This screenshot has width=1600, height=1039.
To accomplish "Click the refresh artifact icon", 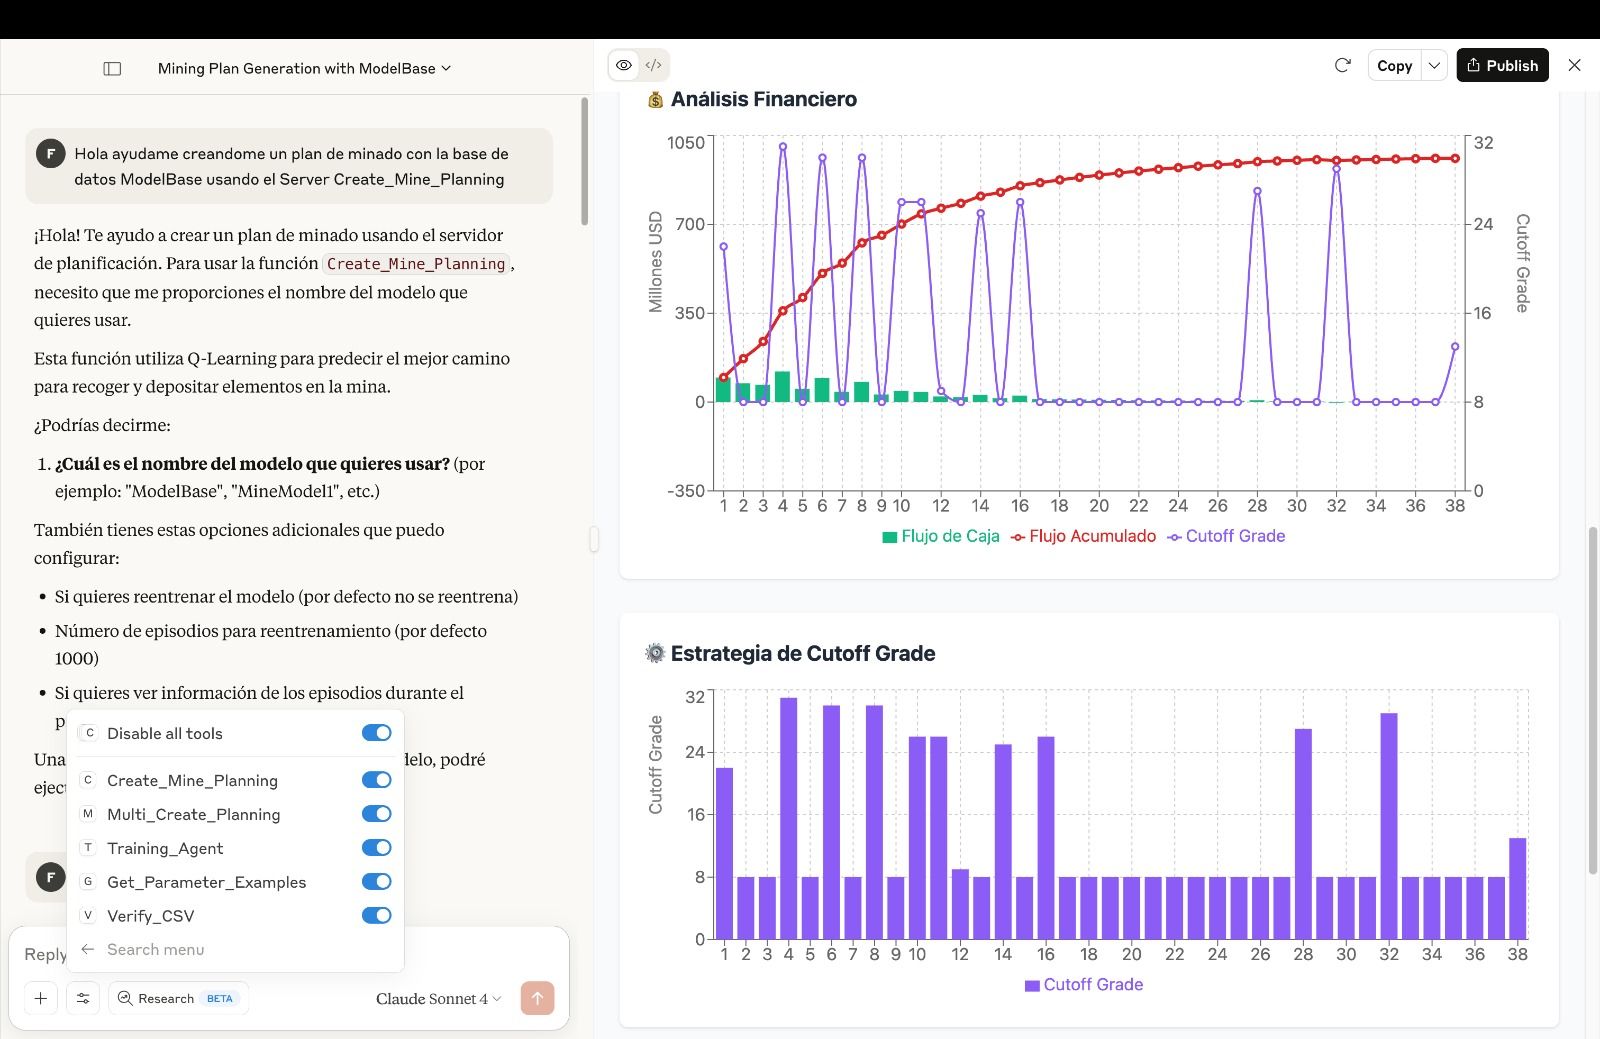I will 1342,65.
